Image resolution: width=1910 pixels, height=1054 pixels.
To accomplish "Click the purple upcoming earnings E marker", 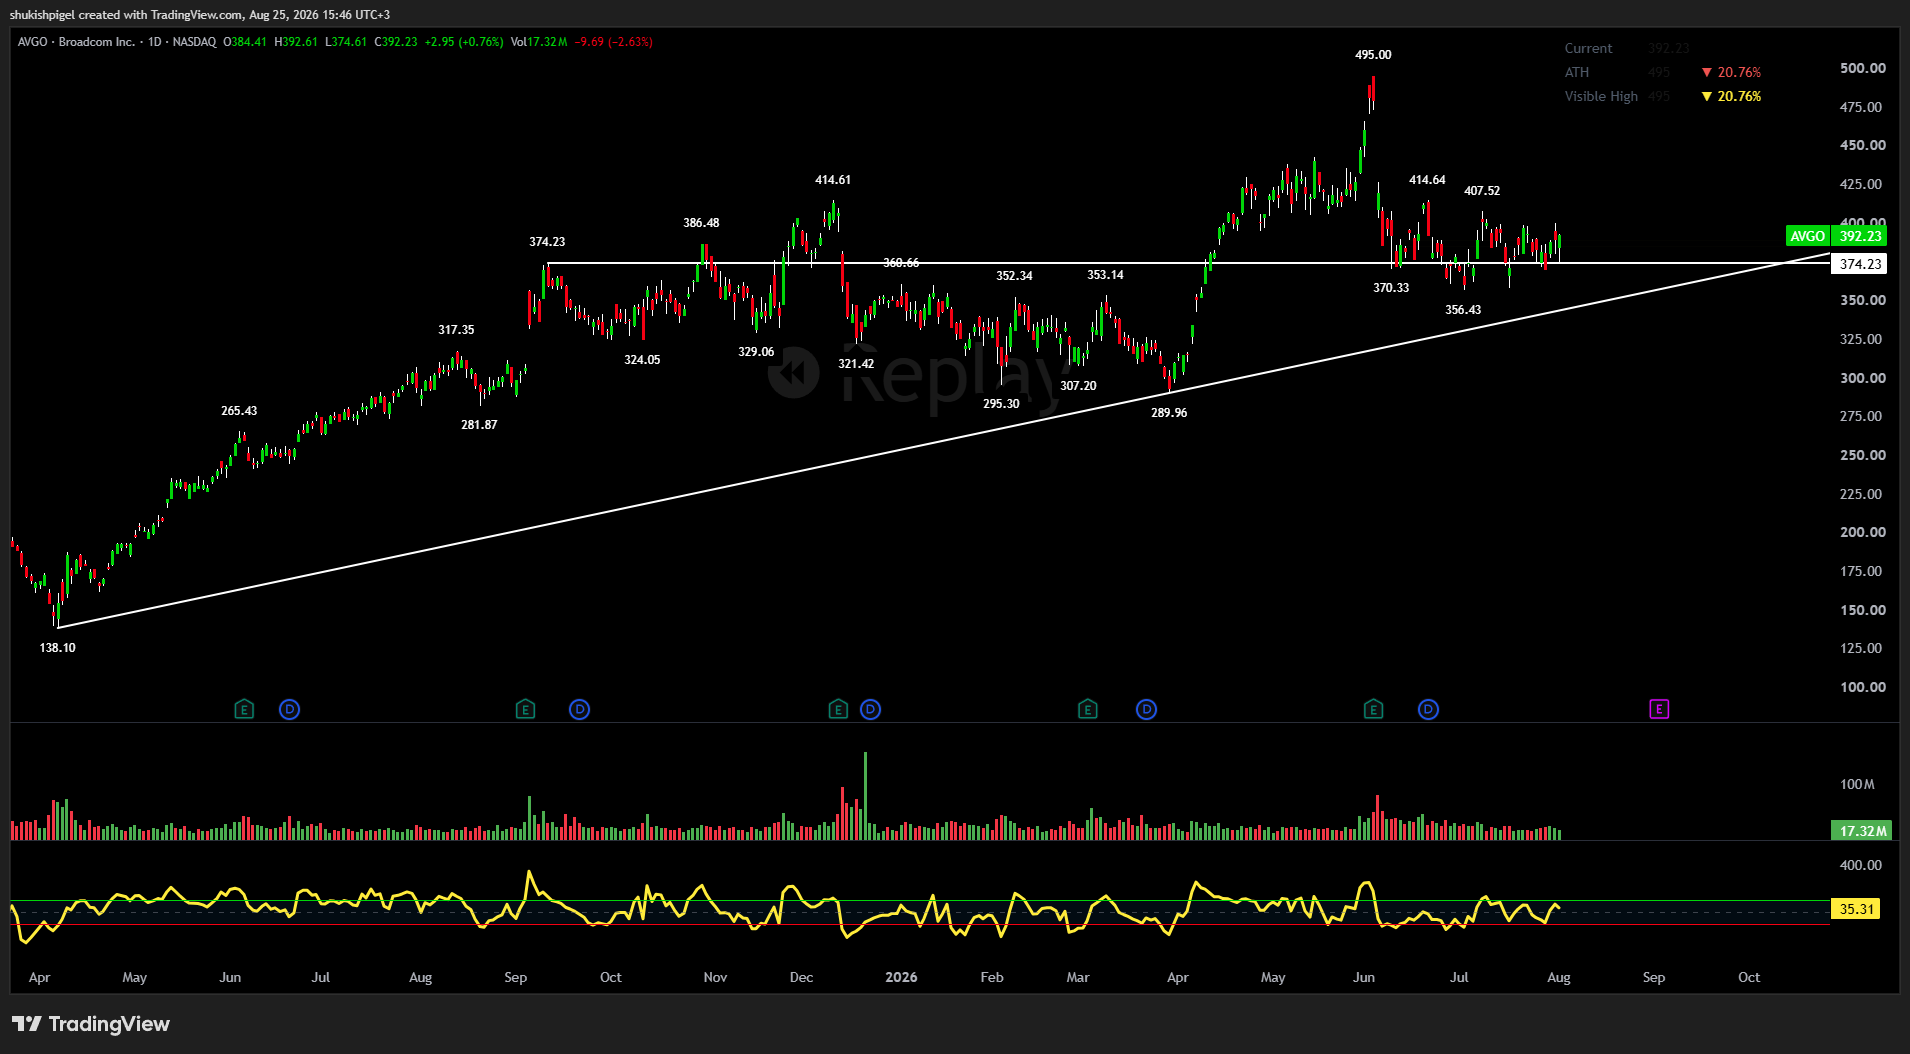I will tap(1659, 709).
